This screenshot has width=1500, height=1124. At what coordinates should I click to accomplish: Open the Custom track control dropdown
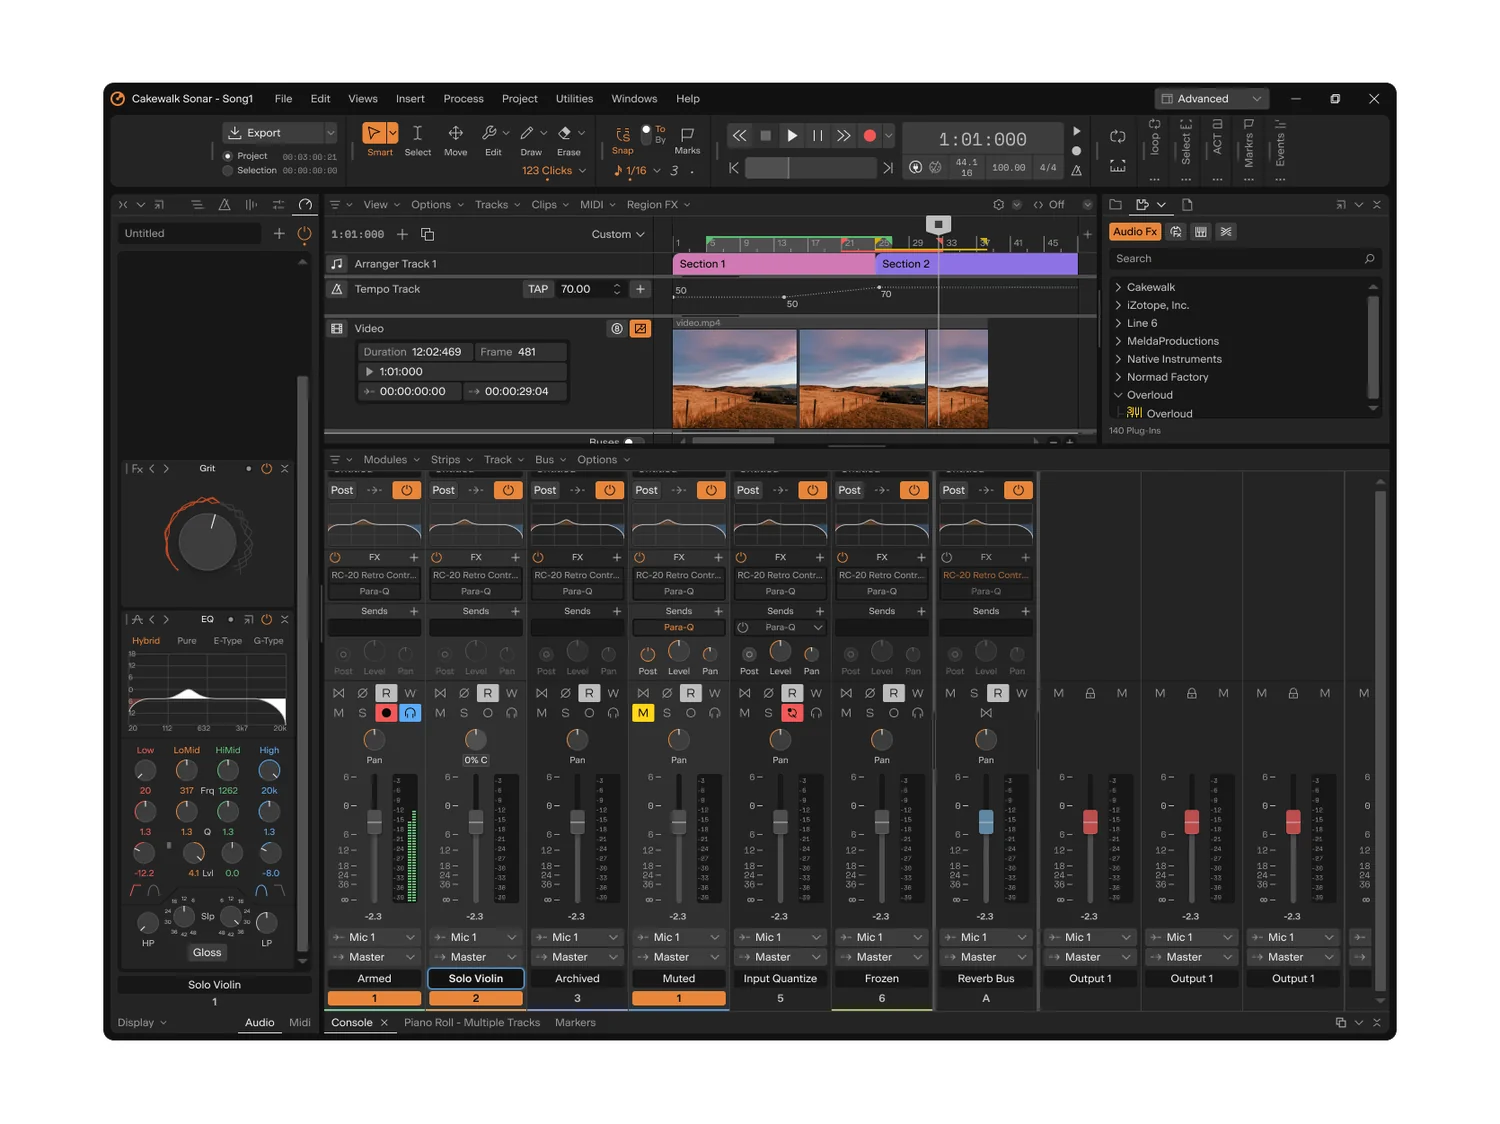(x=618, y=234)
